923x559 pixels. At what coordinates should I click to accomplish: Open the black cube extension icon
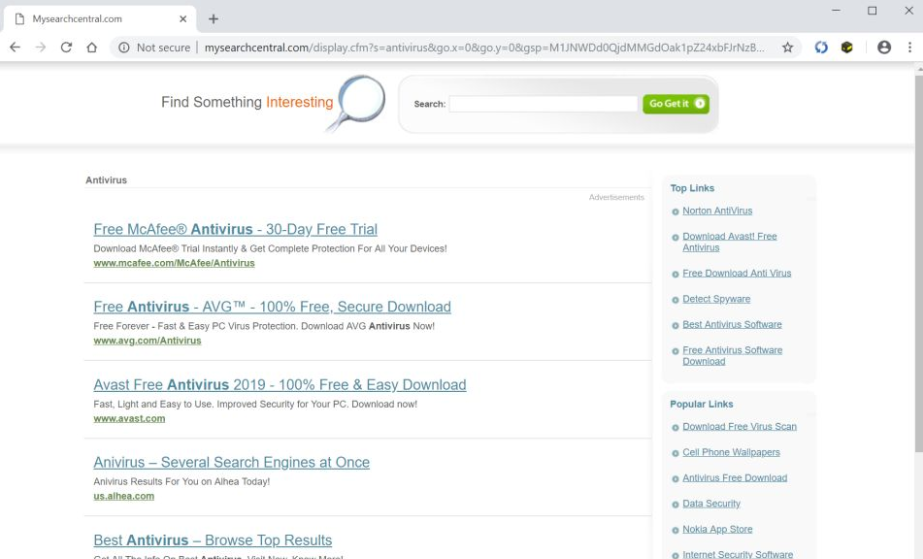(x=847, y=48)
